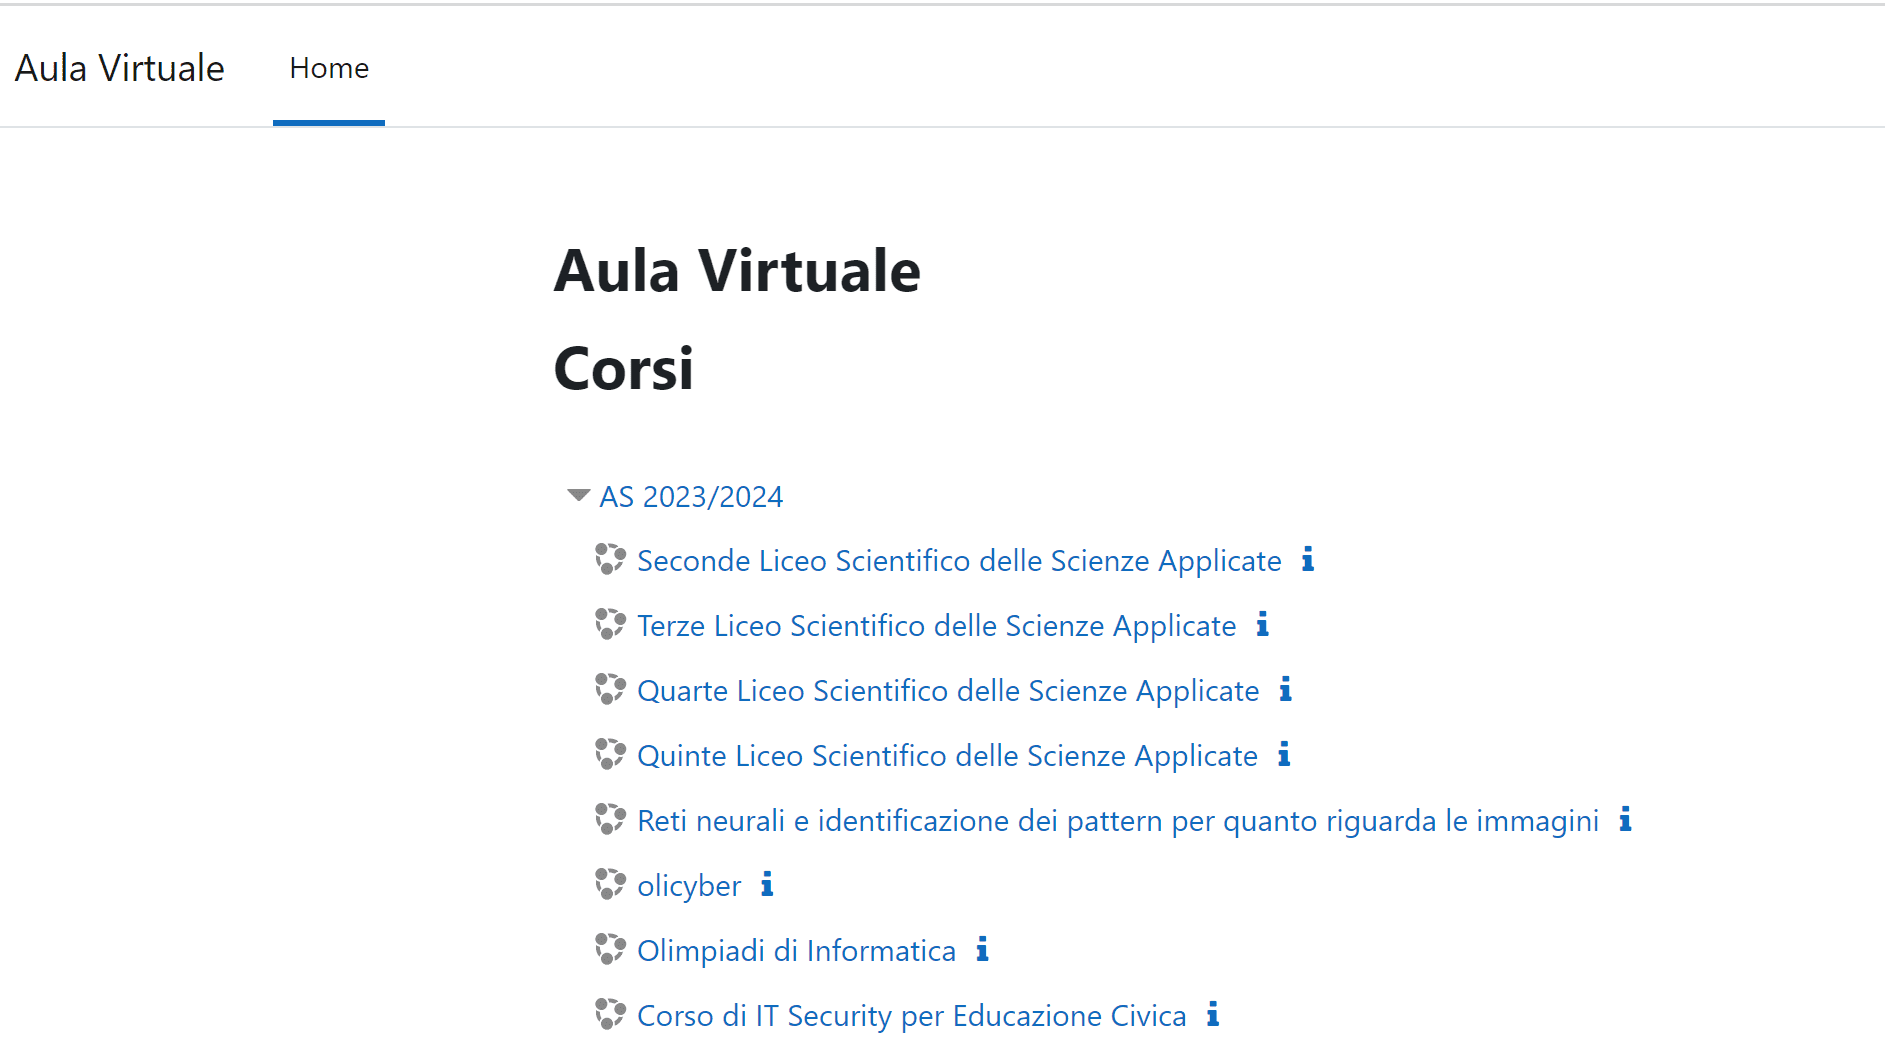Click the Aula Virtuale site name

click(x=120, y=68)
